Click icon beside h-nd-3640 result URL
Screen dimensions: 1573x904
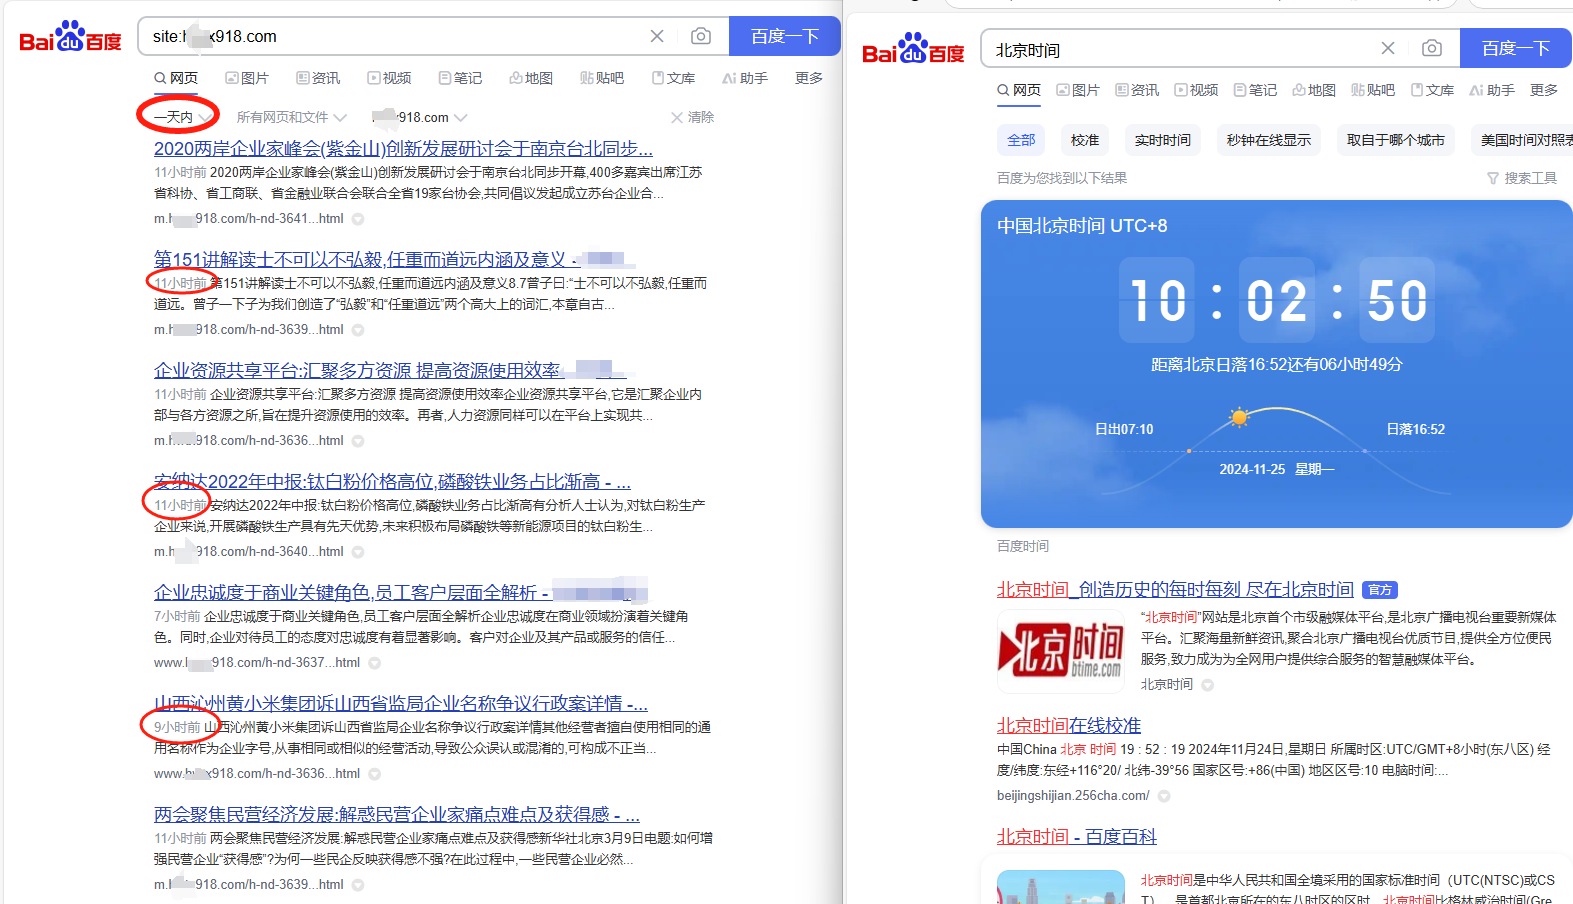coord(358,552)
